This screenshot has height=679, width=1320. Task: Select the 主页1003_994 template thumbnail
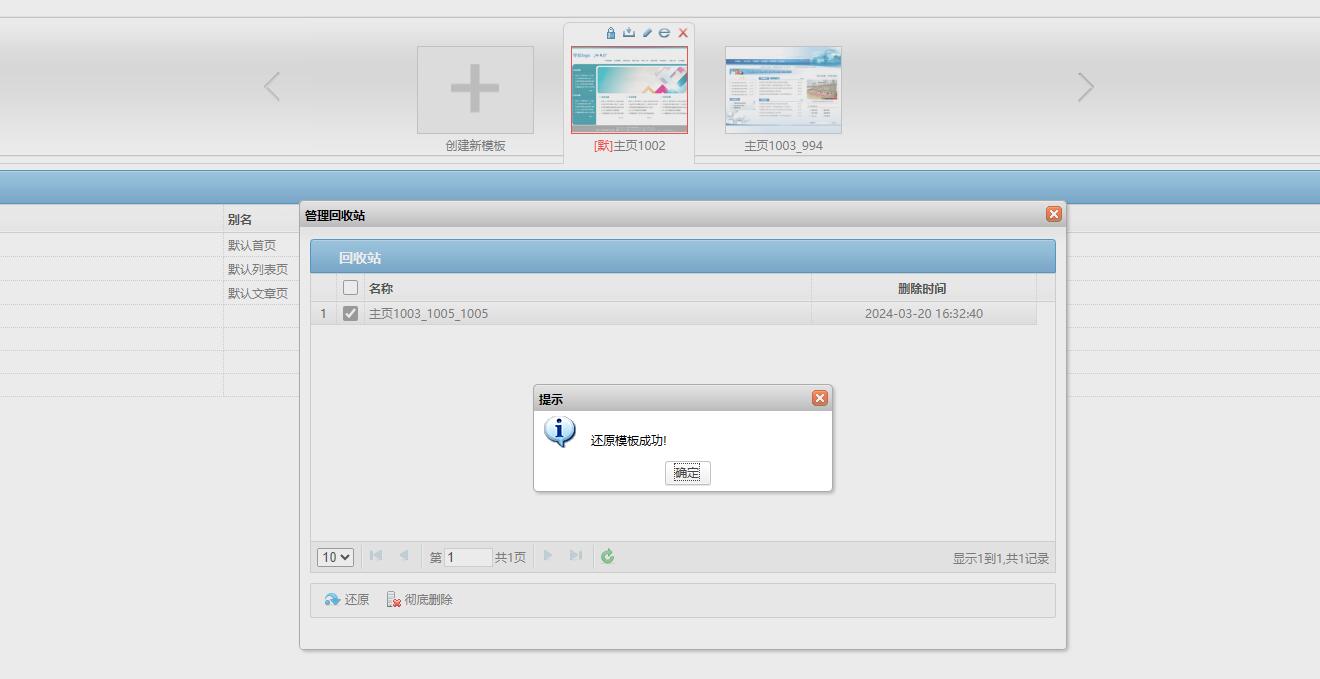[x=783, y=90]
